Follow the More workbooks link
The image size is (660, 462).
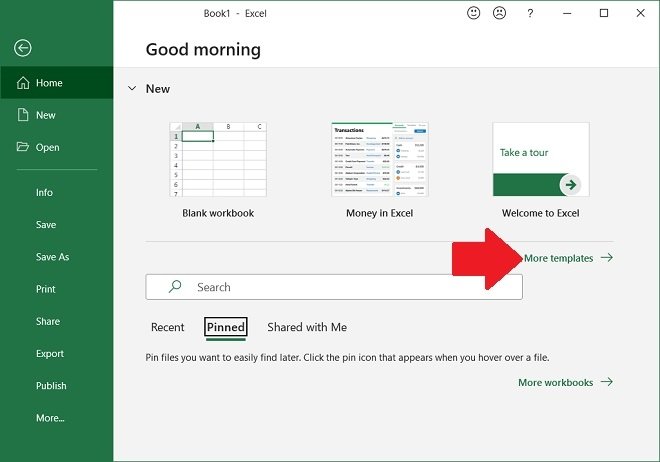pos(565,382)
